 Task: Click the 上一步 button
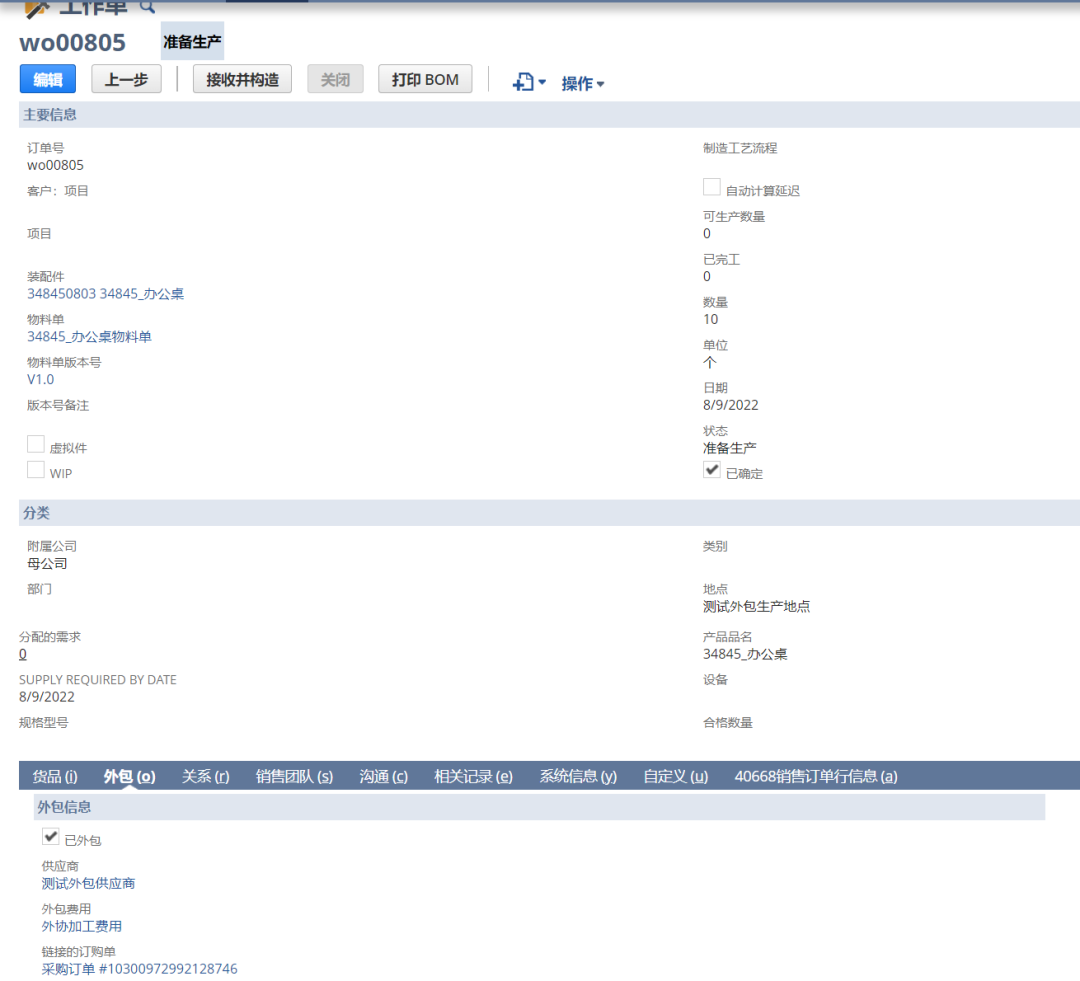126,79
